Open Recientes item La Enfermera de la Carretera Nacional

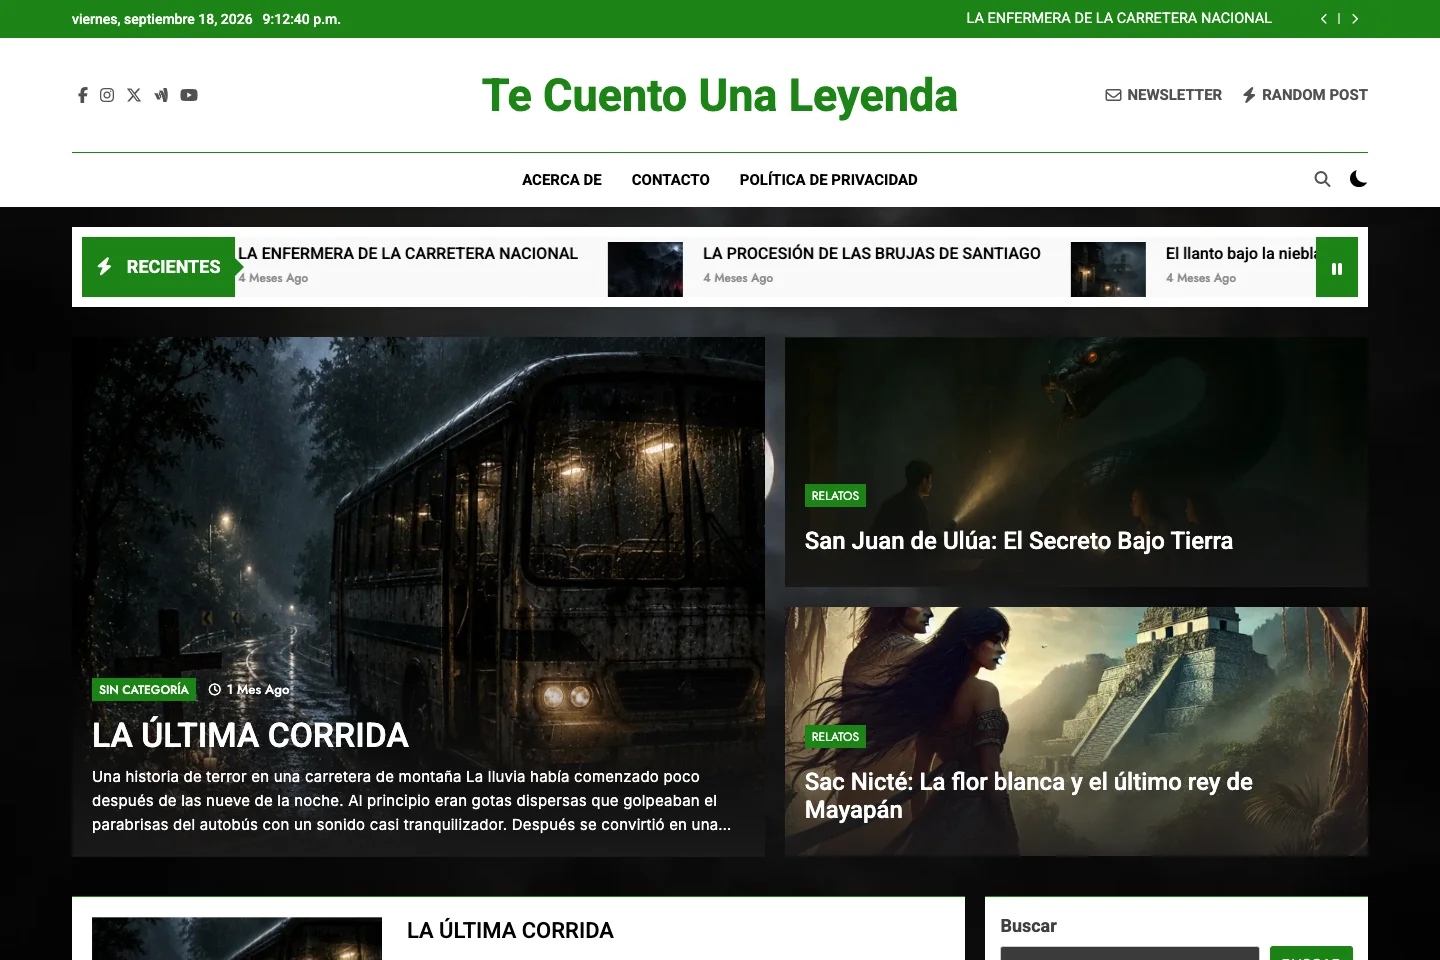tap(408, 254)
